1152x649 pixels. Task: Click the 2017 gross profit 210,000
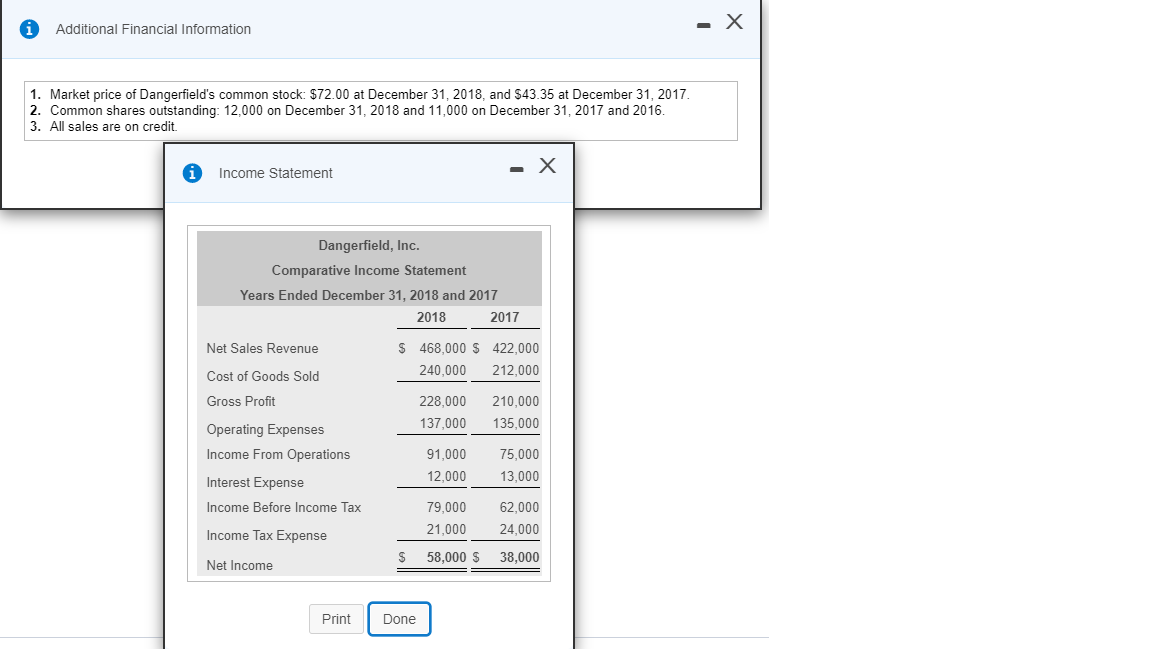[515, 401]
